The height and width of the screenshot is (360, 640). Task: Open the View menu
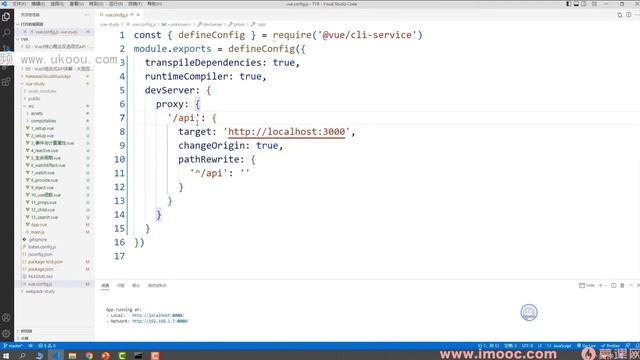76,4
